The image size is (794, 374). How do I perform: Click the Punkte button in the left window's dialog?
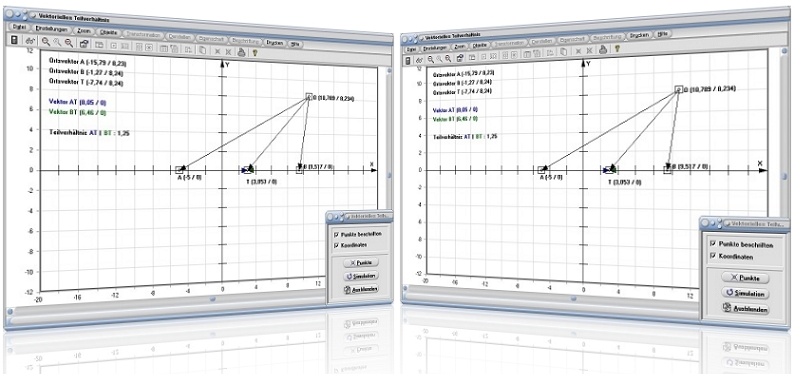click(361, 263)
